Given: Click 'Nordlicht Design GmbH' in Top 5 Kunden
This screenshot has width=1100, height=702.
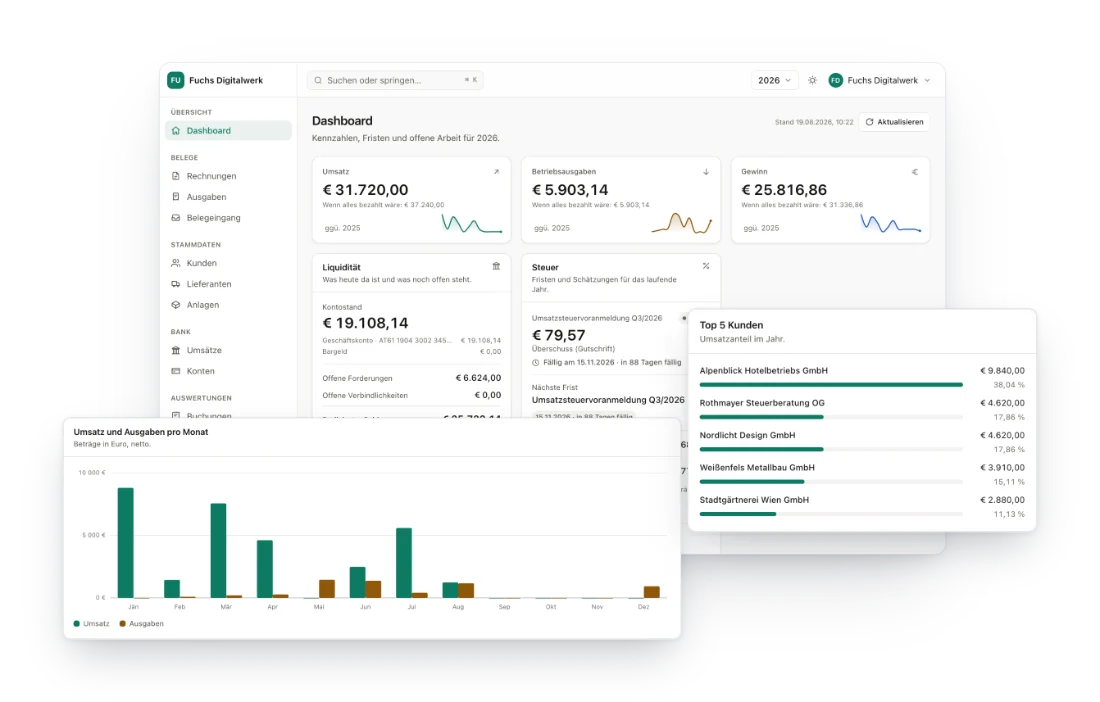Looking at the screenshot, I should tap(747, 436).
